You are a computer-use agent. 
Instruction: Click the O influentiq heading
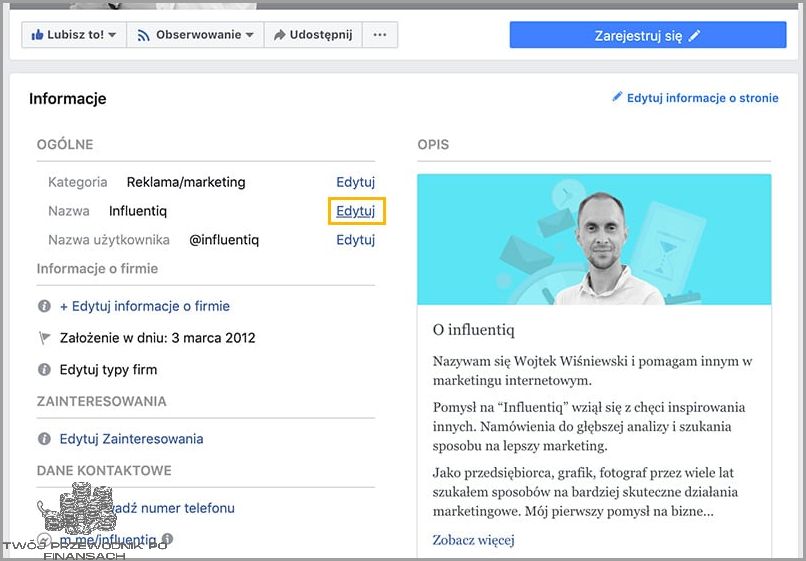point(473,330)
